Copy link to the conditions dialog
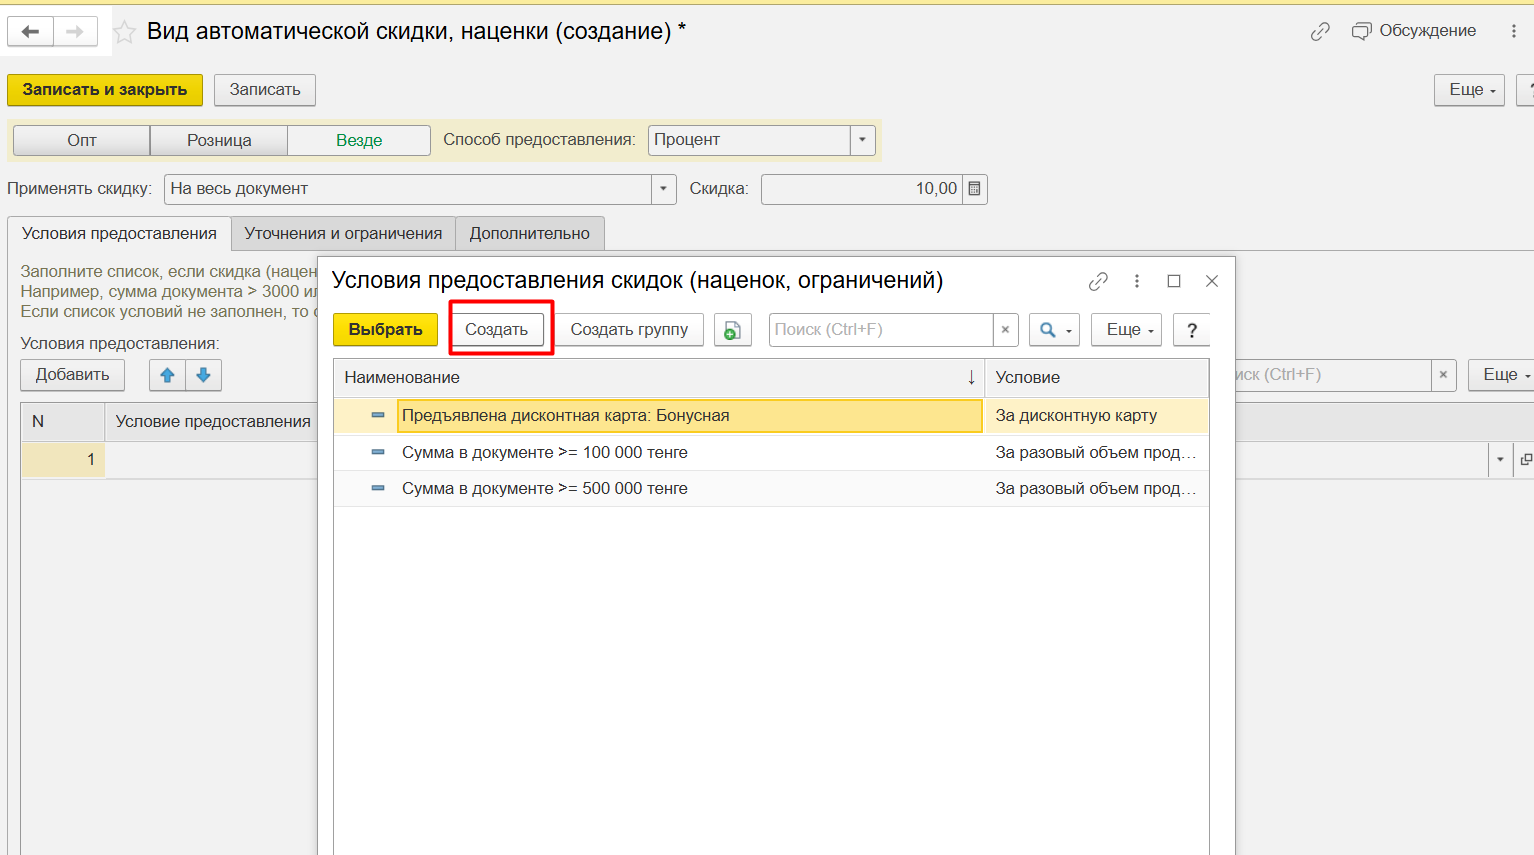Viewport: 1534px width, 855px height. [x=1098, y=281]
